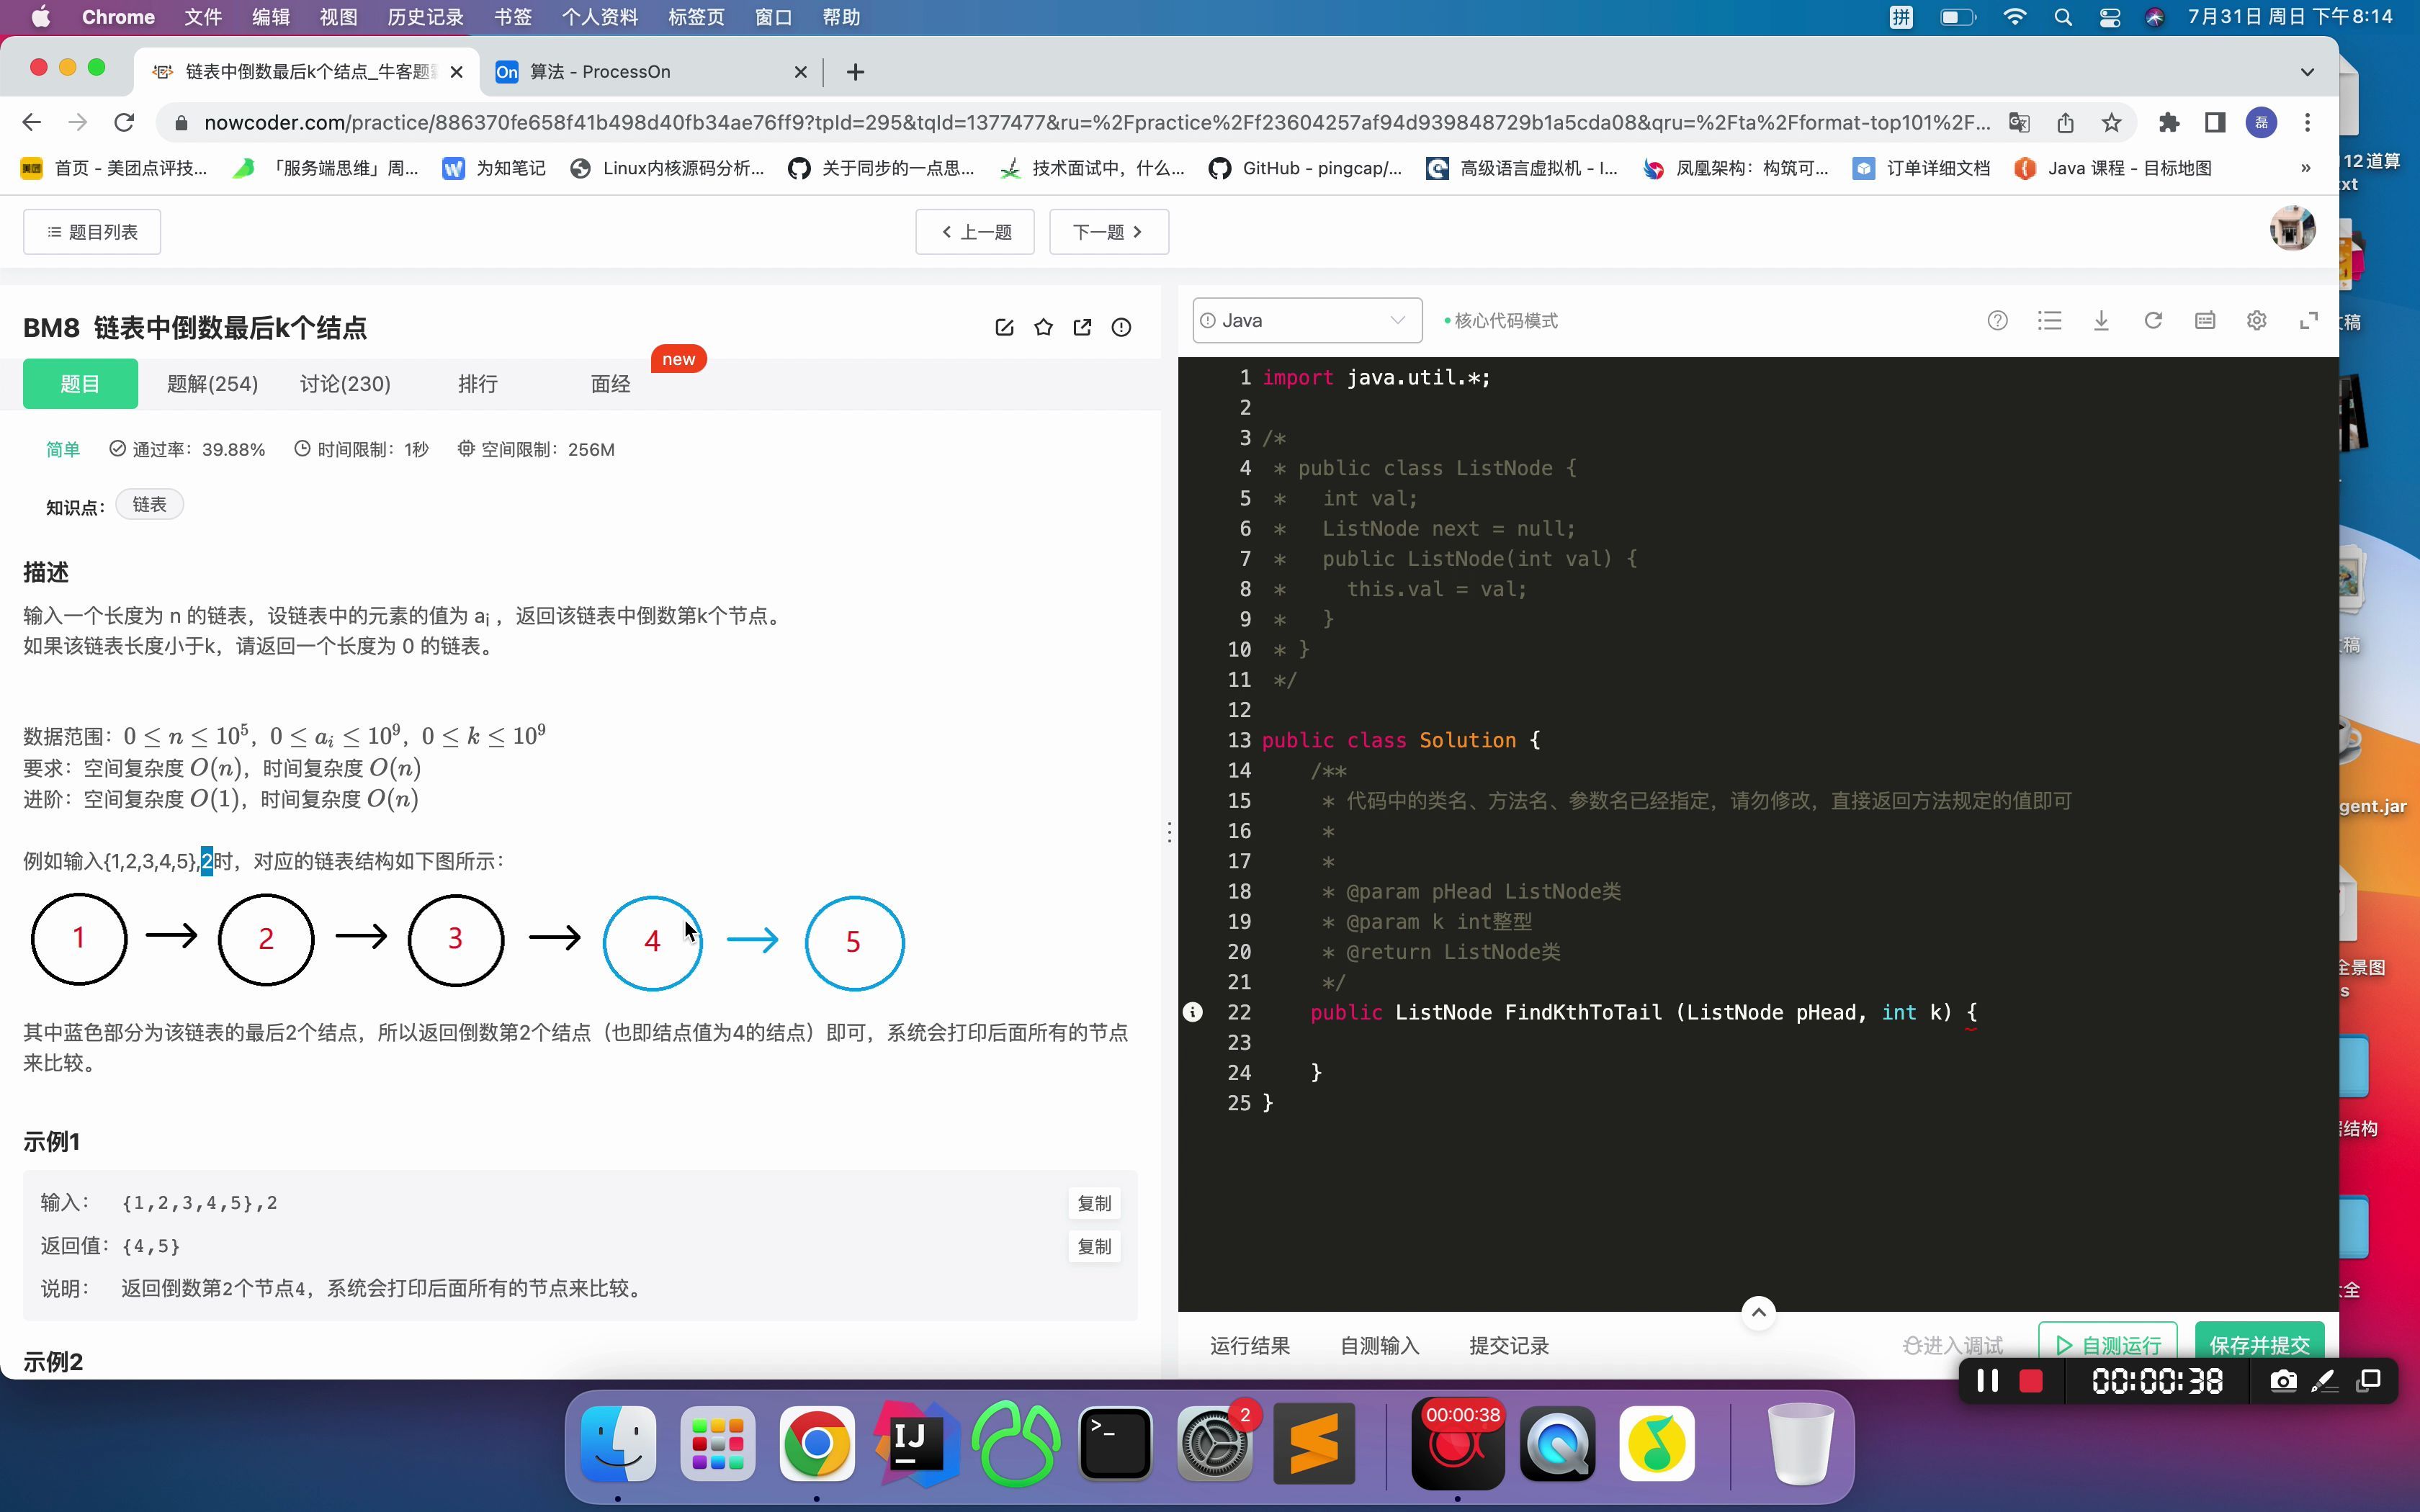This screenshot has height=1512, width=2420.
Task: Click 自测运行 self-test run button
Action: pyautogui.click(x=2110, y=1343)
